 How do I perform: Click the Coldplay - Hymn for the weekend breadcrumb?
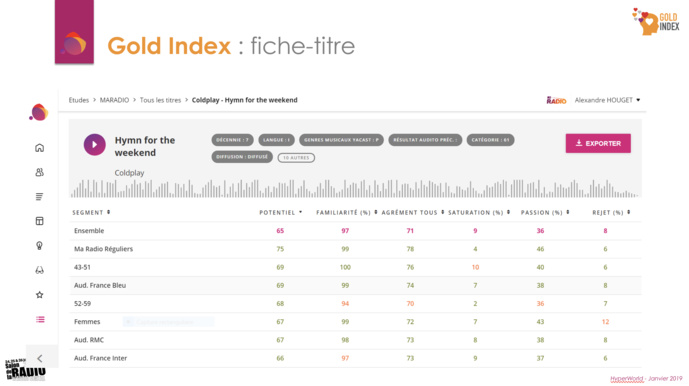point(244,100)
